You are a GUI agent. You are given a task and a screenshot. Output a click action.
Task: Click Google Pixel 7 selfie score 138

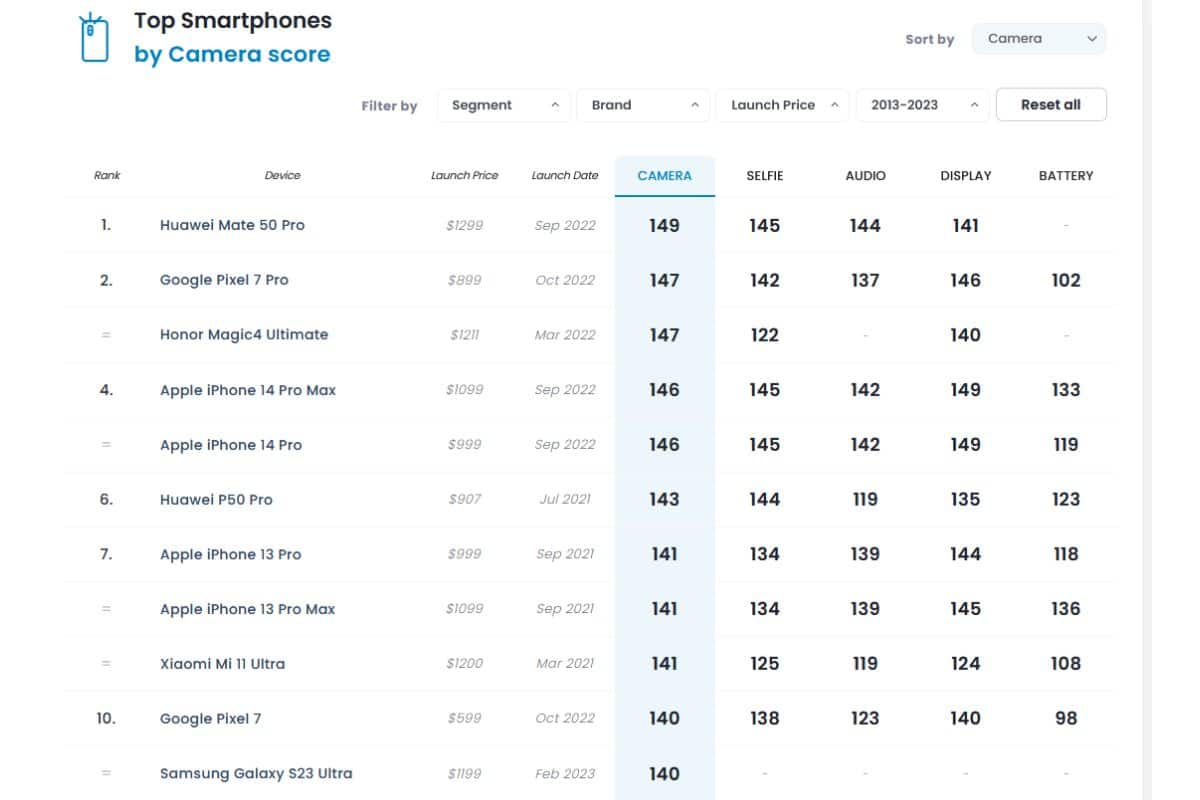point(765,719)
